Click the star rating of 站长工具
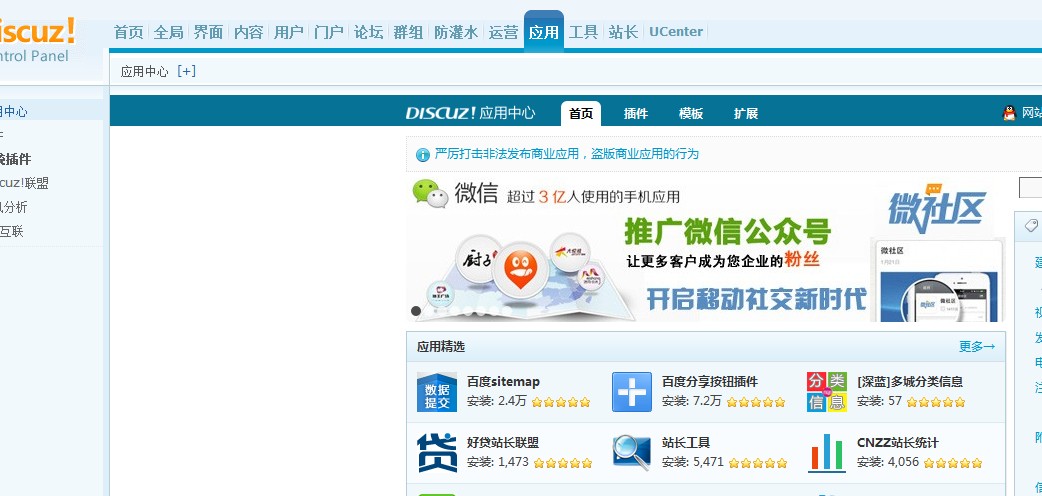Image resolution: width=1042 pixels, height=496 pixels. click(x=758, y=463)
